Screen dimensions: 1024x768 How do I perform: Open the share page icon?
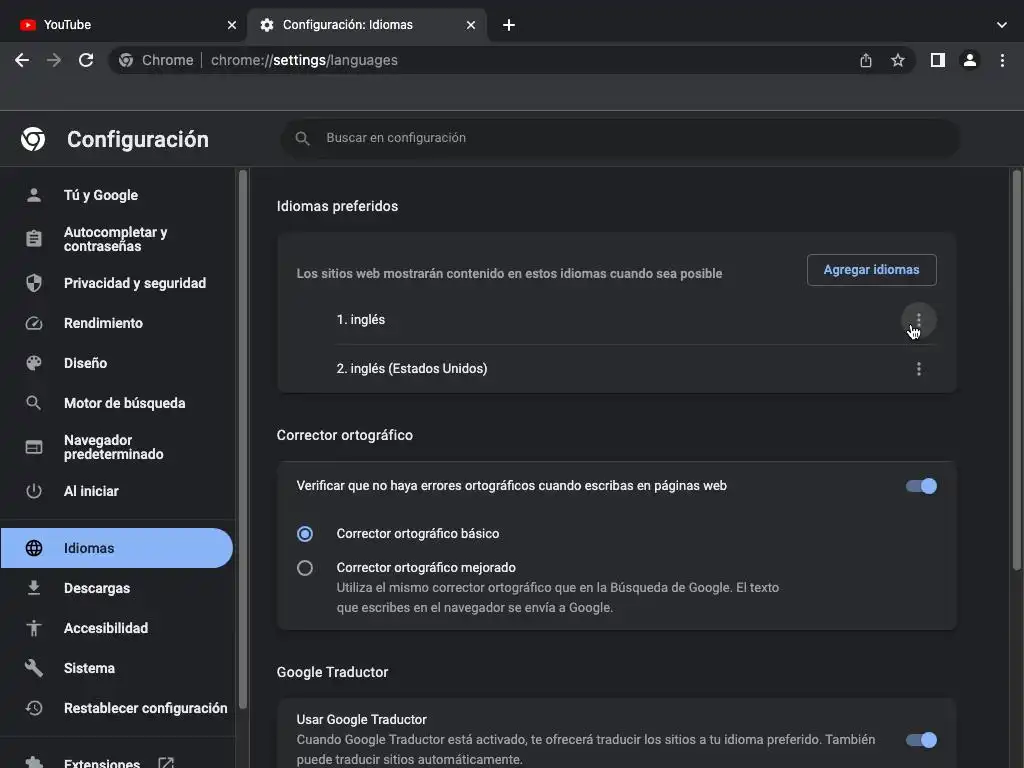click(866, 60)
